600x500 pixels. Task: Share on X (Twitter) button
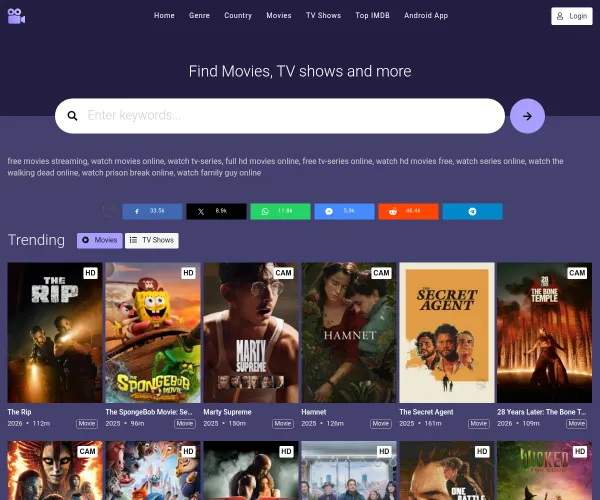point(216,211)
